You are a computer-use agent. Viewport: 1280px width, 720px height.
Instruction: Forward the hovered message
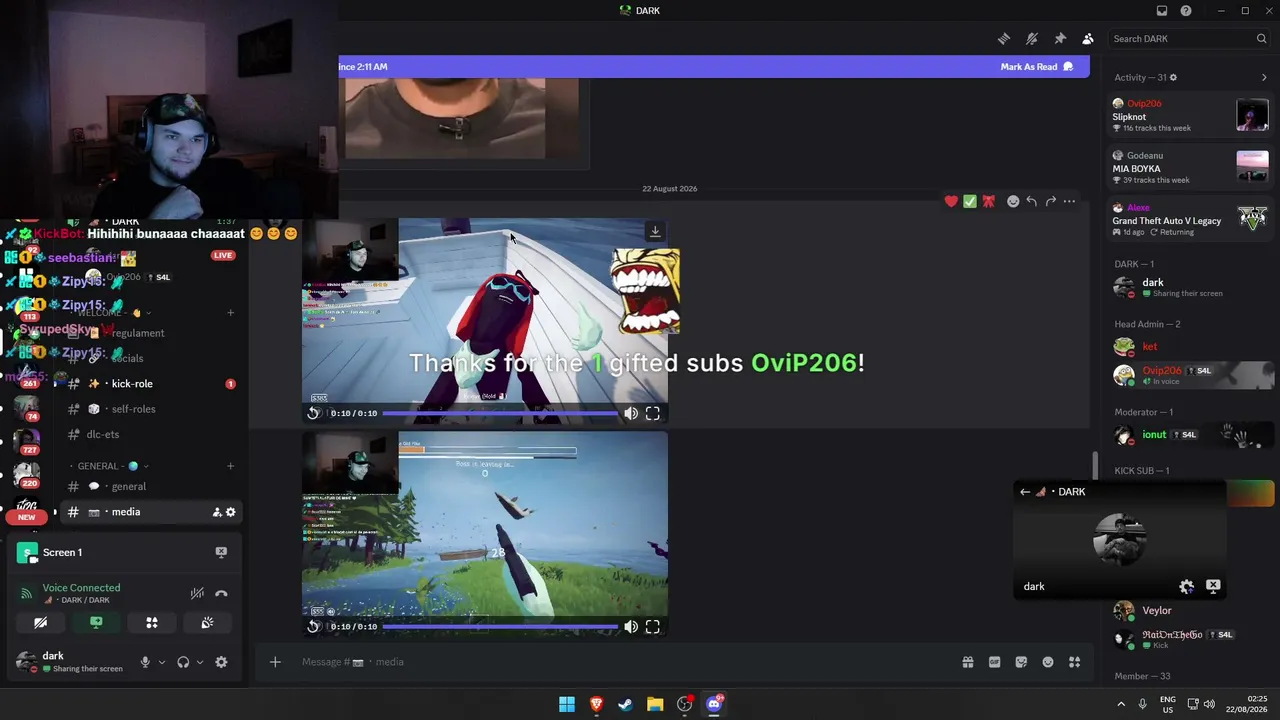(1050, 201)
